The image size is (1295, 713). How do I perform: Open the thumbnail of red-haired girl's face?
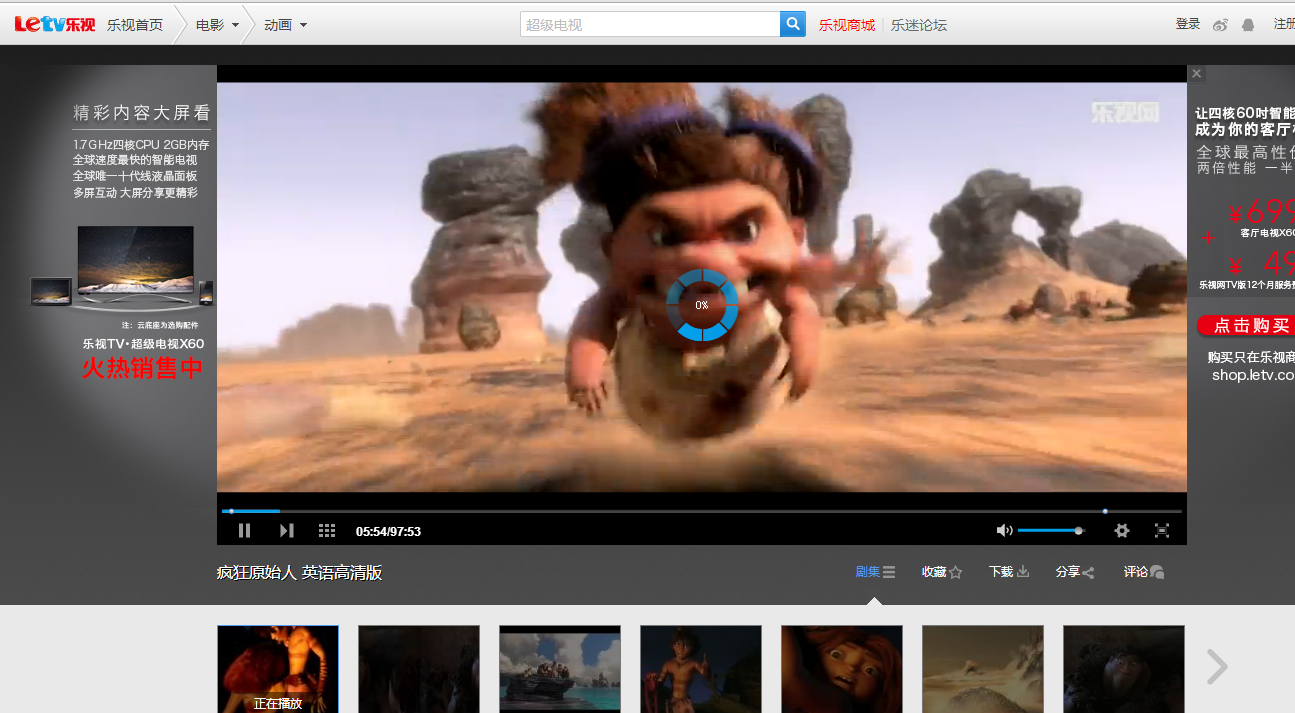click(842, 669)
